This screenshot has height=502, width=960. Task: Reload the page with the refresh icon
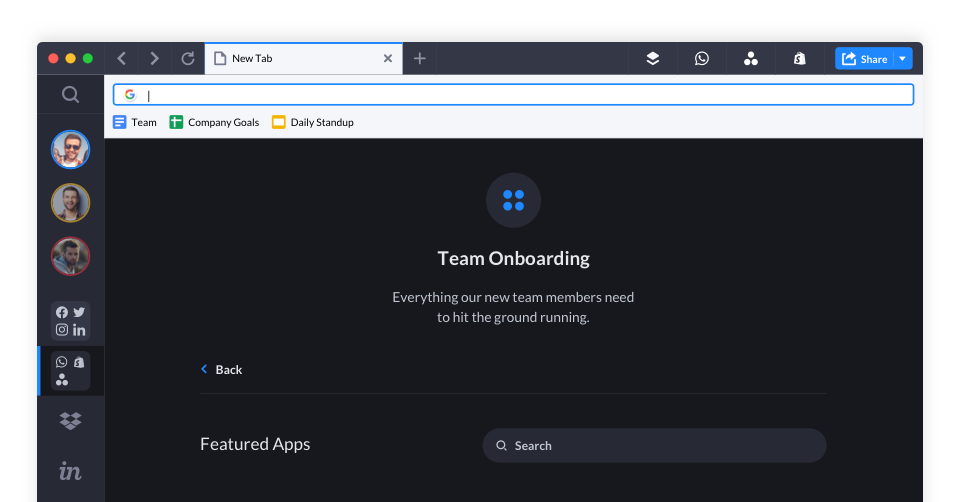click(188, 59)
